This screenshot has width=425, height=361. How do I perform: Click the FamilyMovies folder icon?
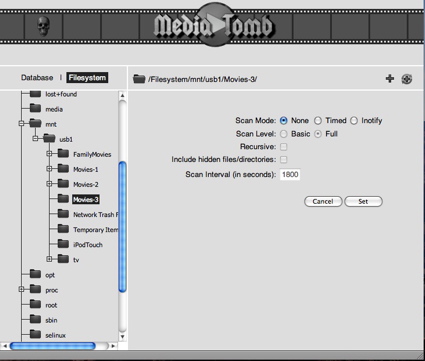(63, 153)
